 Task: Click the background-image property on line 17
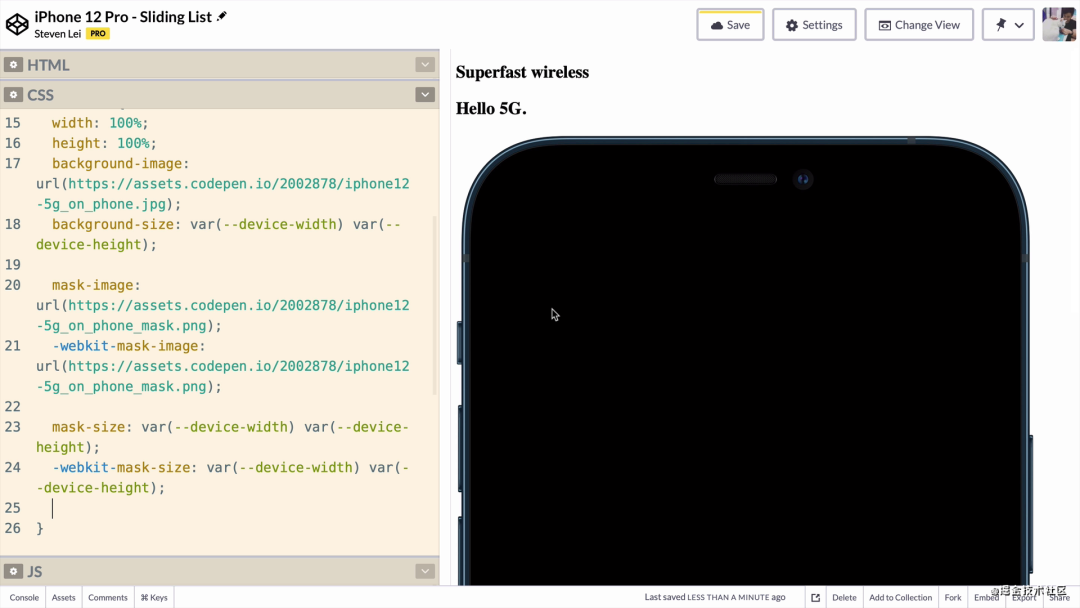coord(117,164)
